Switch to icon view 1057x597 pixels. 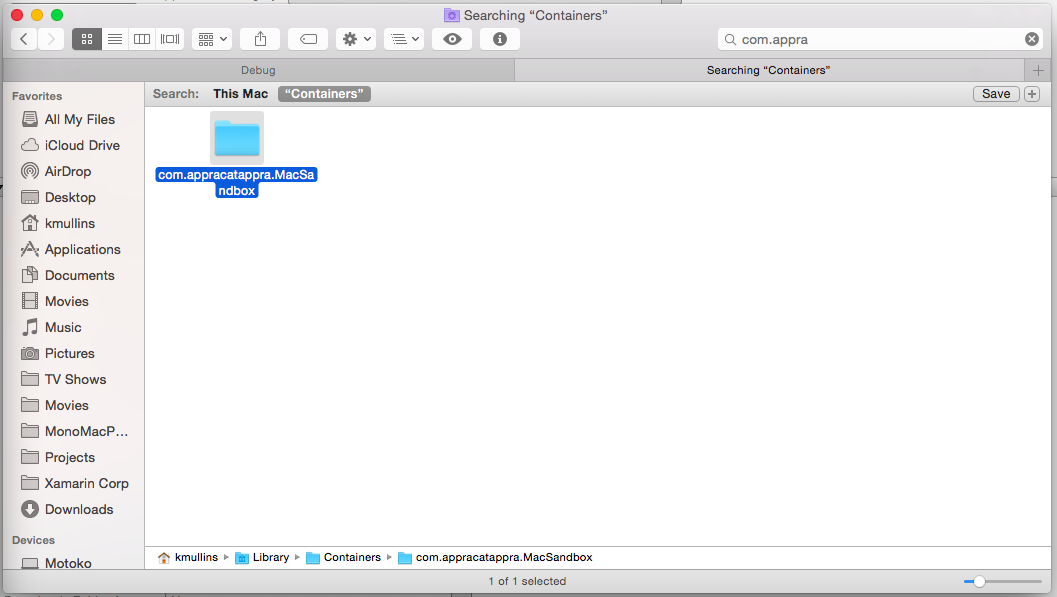coord(87,39)
